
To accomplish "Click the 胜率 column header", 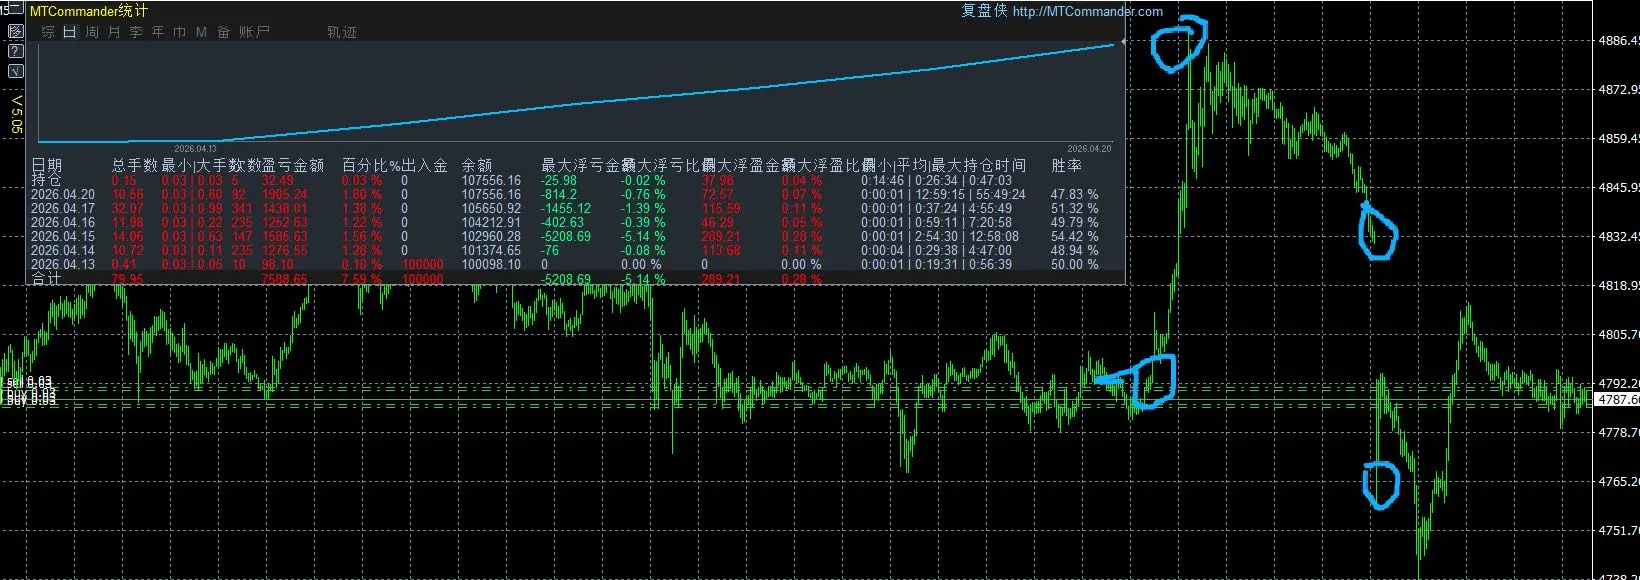I will pos(1066,165).
